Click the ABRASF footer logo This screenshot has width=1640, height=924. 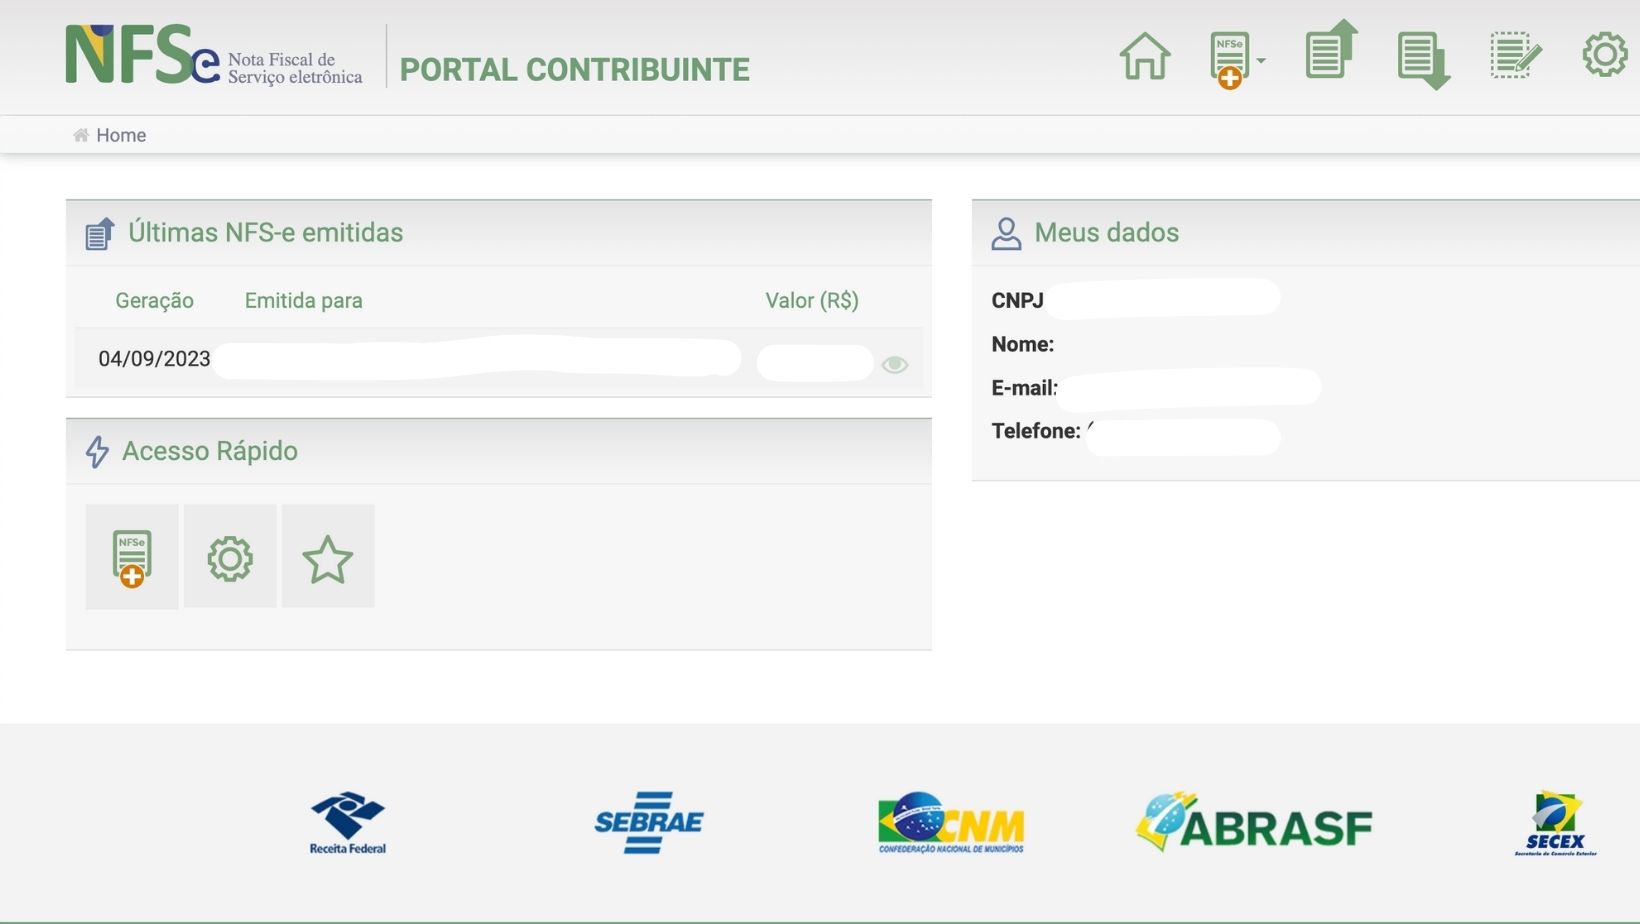(1253, 824)
